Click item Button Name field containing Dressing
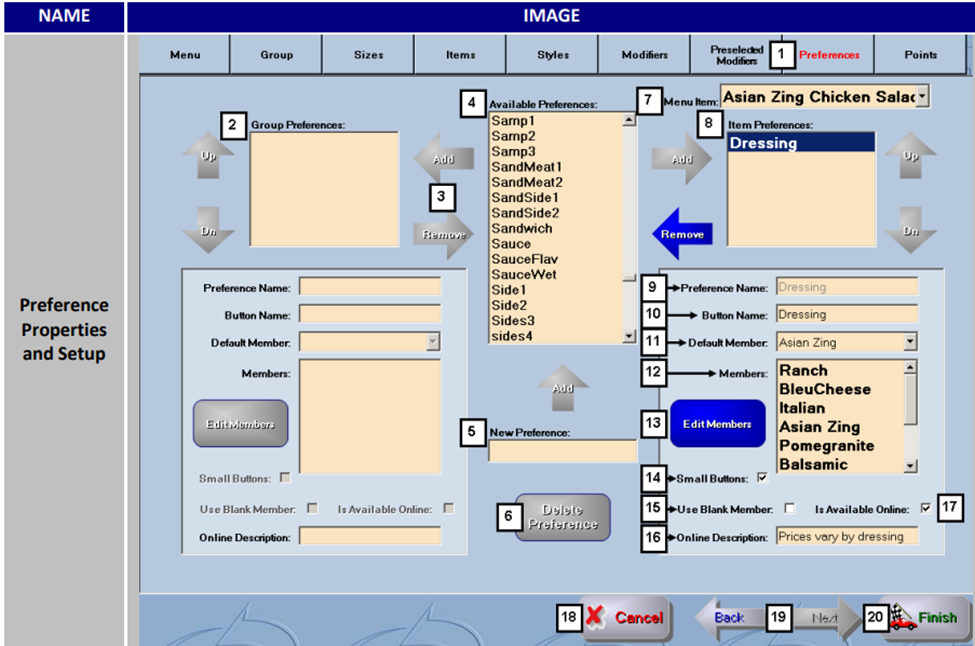 pos(847,314)
